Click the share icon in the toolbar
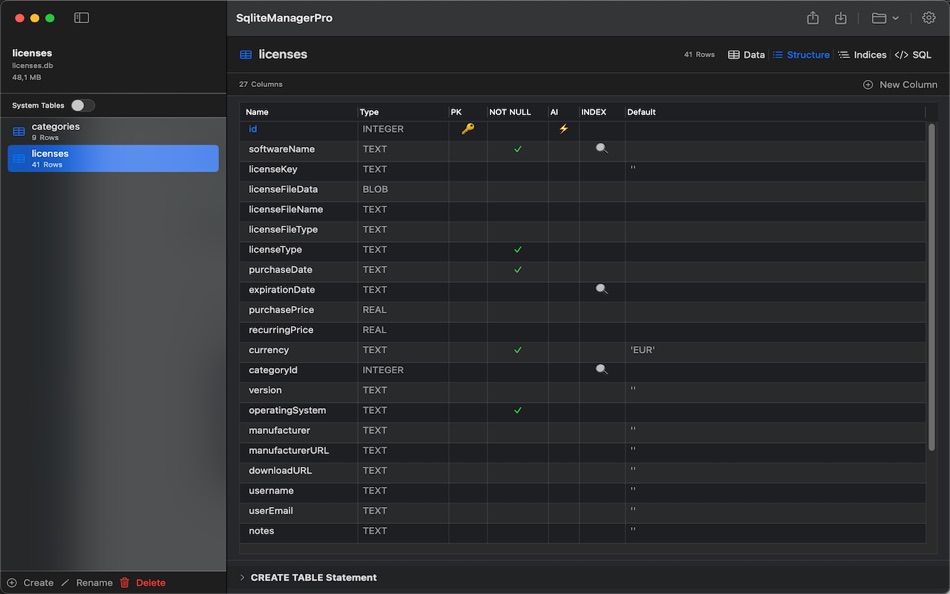 click(812, 18)
